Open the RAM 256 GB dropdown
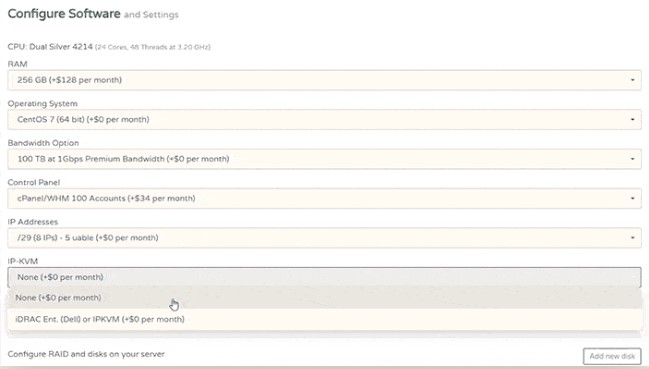 [x=324, y=80]
